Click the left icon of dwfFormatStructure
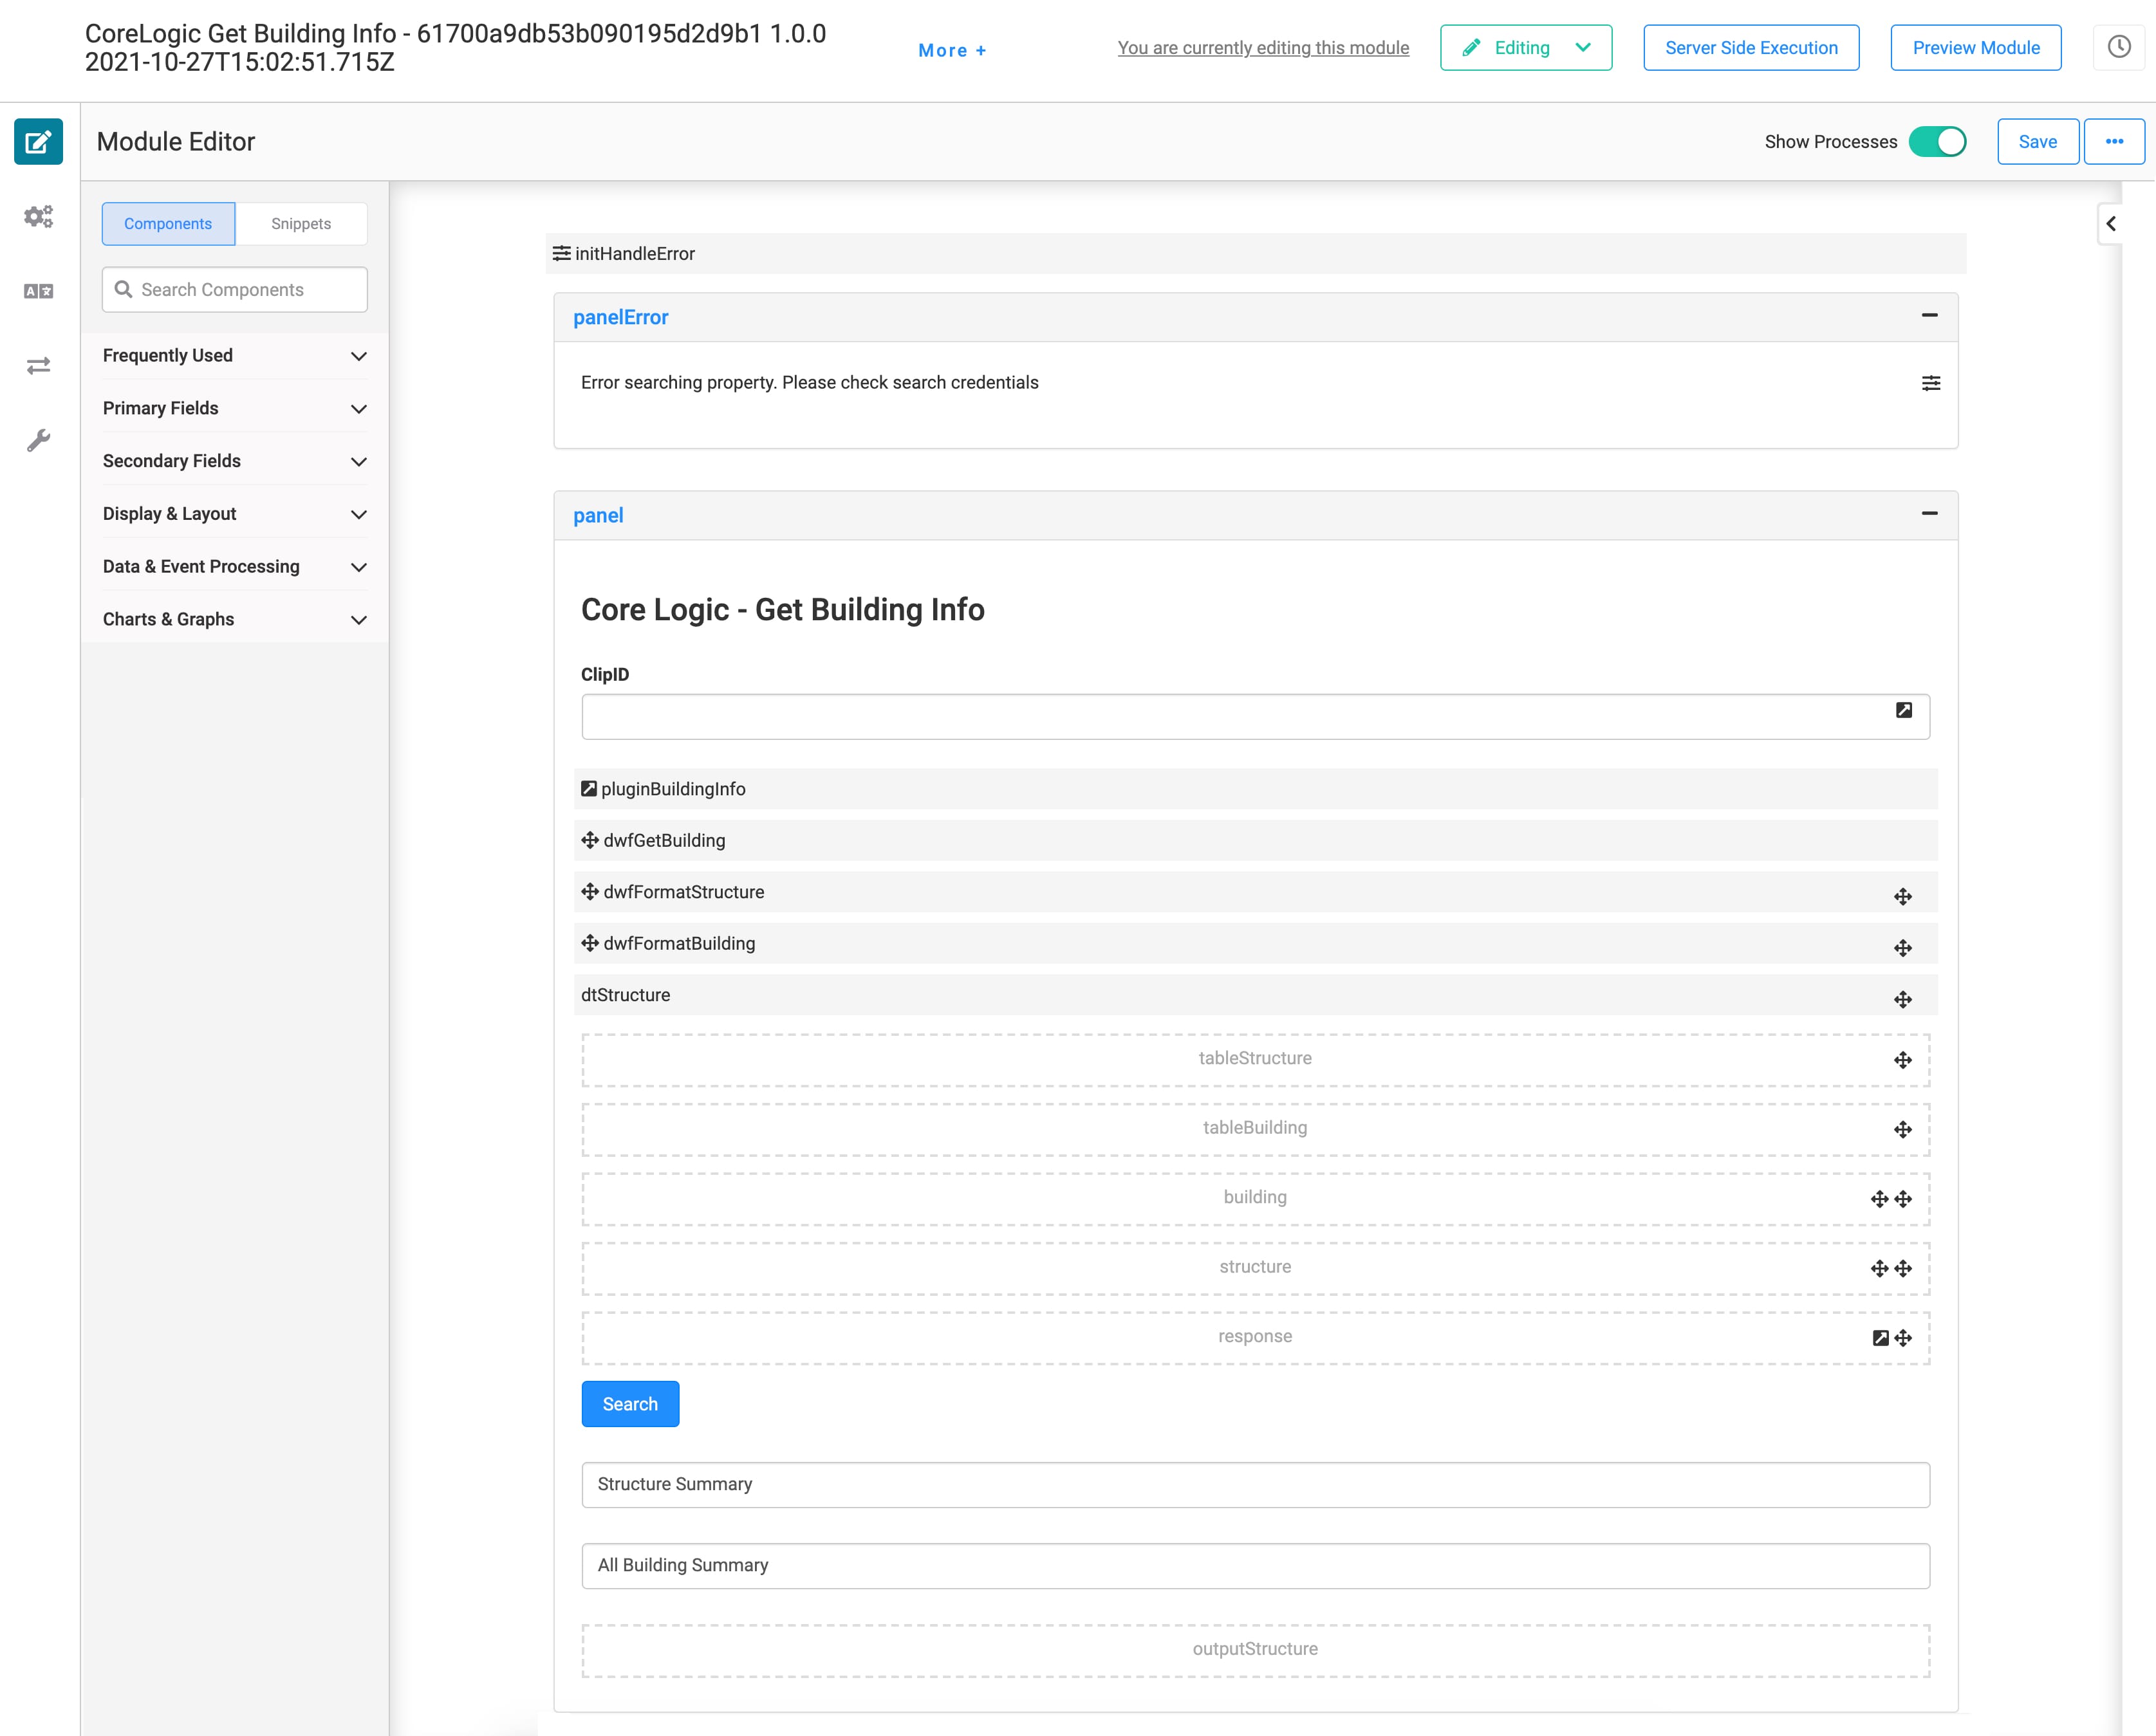Screen dimensions: 2156x1736 coord(590,891)
